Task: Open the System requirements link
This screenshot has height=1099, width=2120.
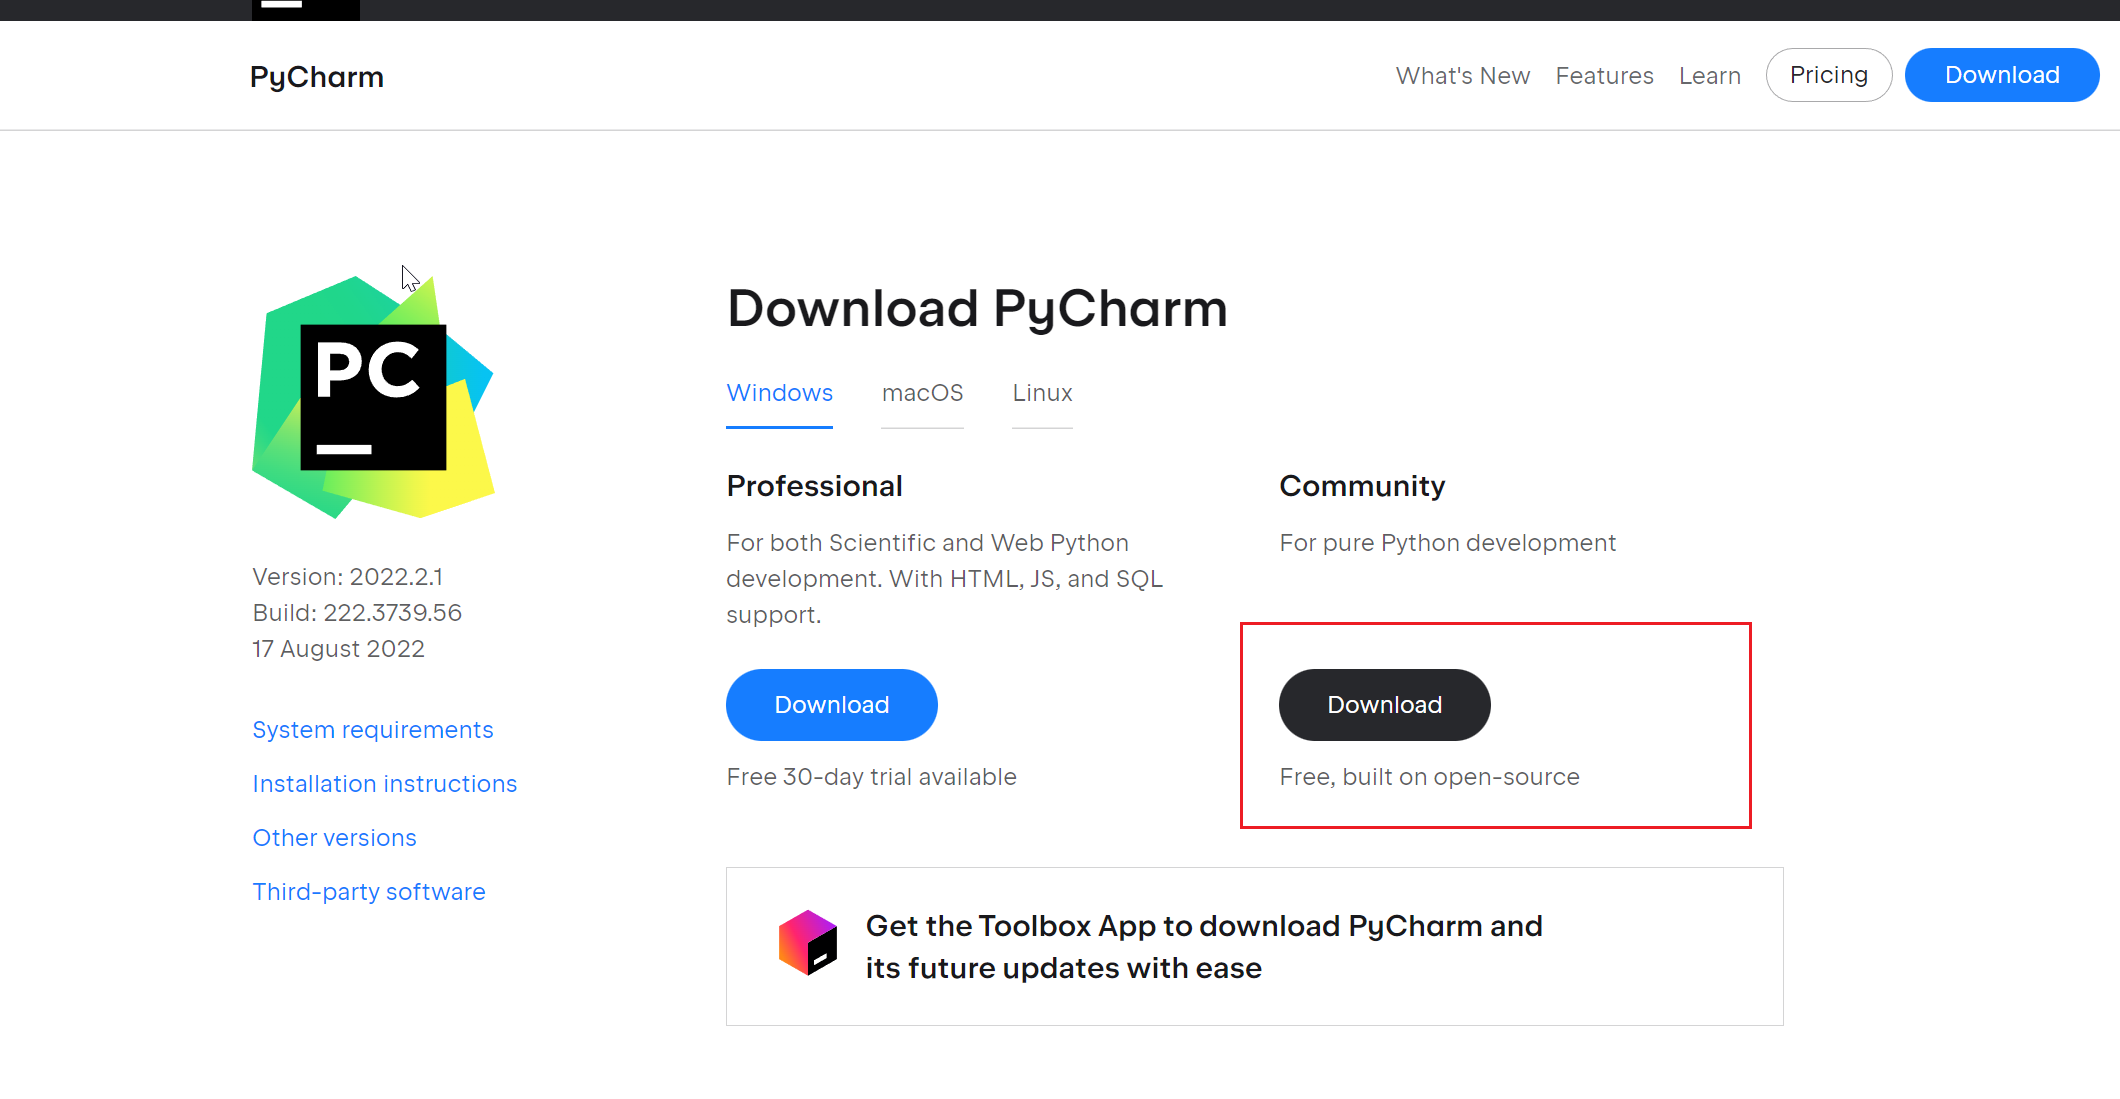Action: [x=372, y=730]
